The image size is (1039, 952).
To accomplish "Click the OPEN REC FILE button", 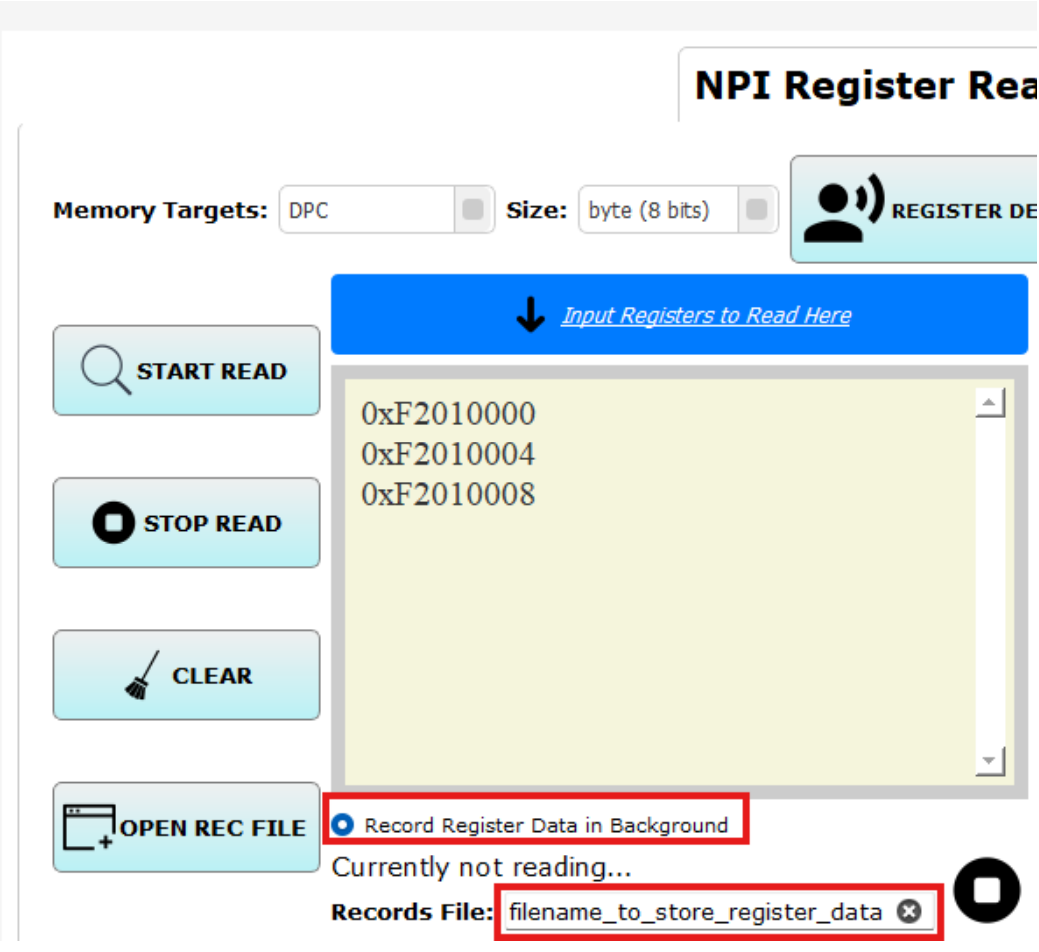I will [186, 827].
